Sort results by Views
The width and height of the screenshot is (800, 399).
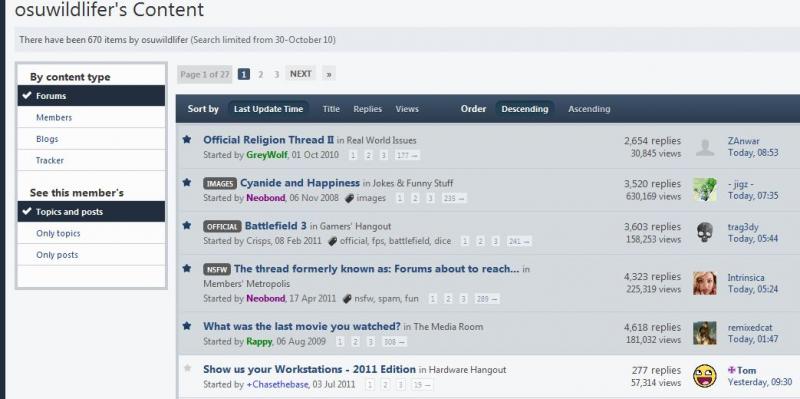pyautogui.click(x=407, y=109)
